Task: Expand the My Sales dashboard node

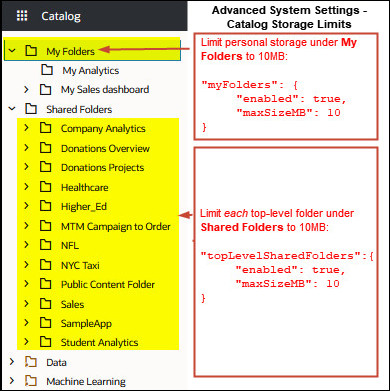Action: tap(26, 89)
